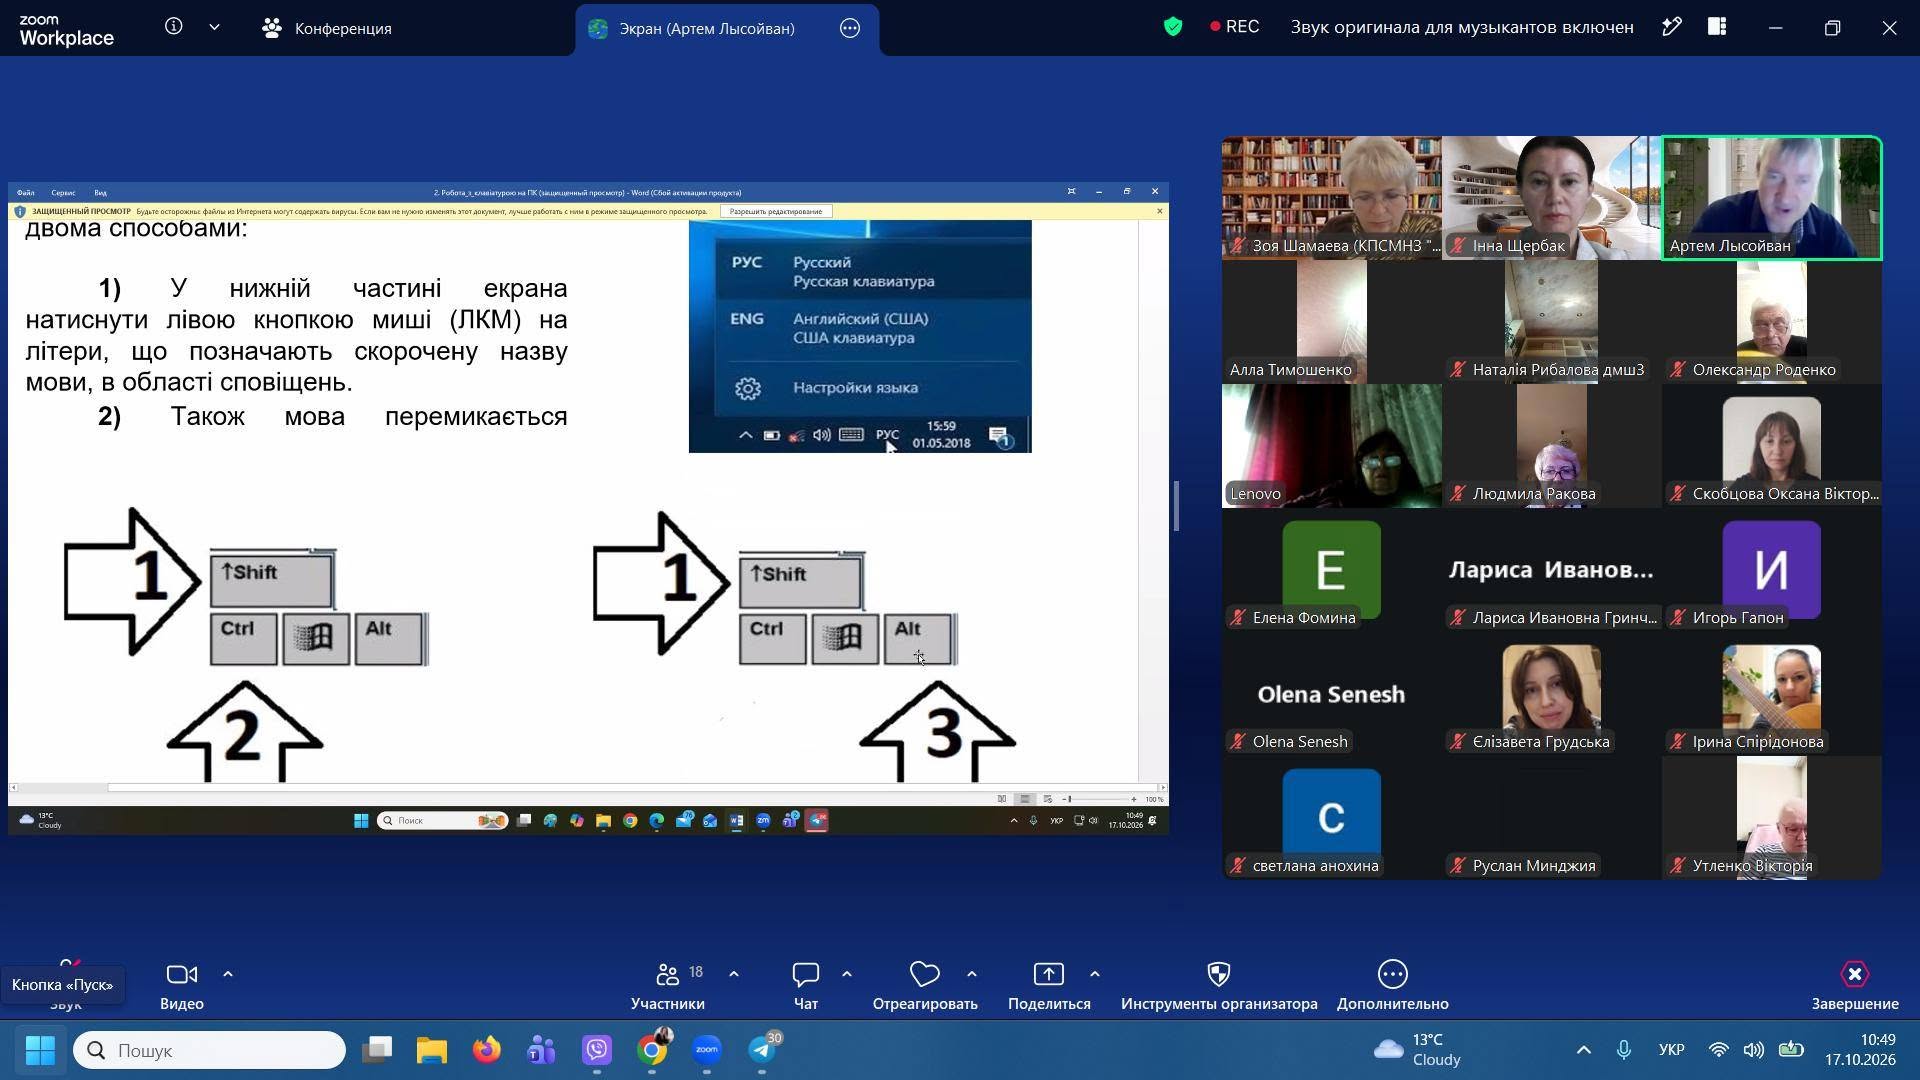Screen dimensions: 1920x1080
Task: Expand the chat options arrow
Action: coord(847,974)
